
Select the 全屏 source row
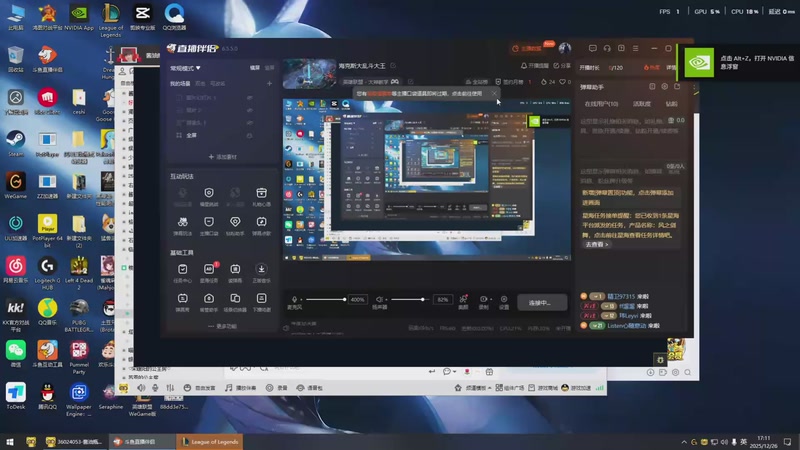pos(214,135)
